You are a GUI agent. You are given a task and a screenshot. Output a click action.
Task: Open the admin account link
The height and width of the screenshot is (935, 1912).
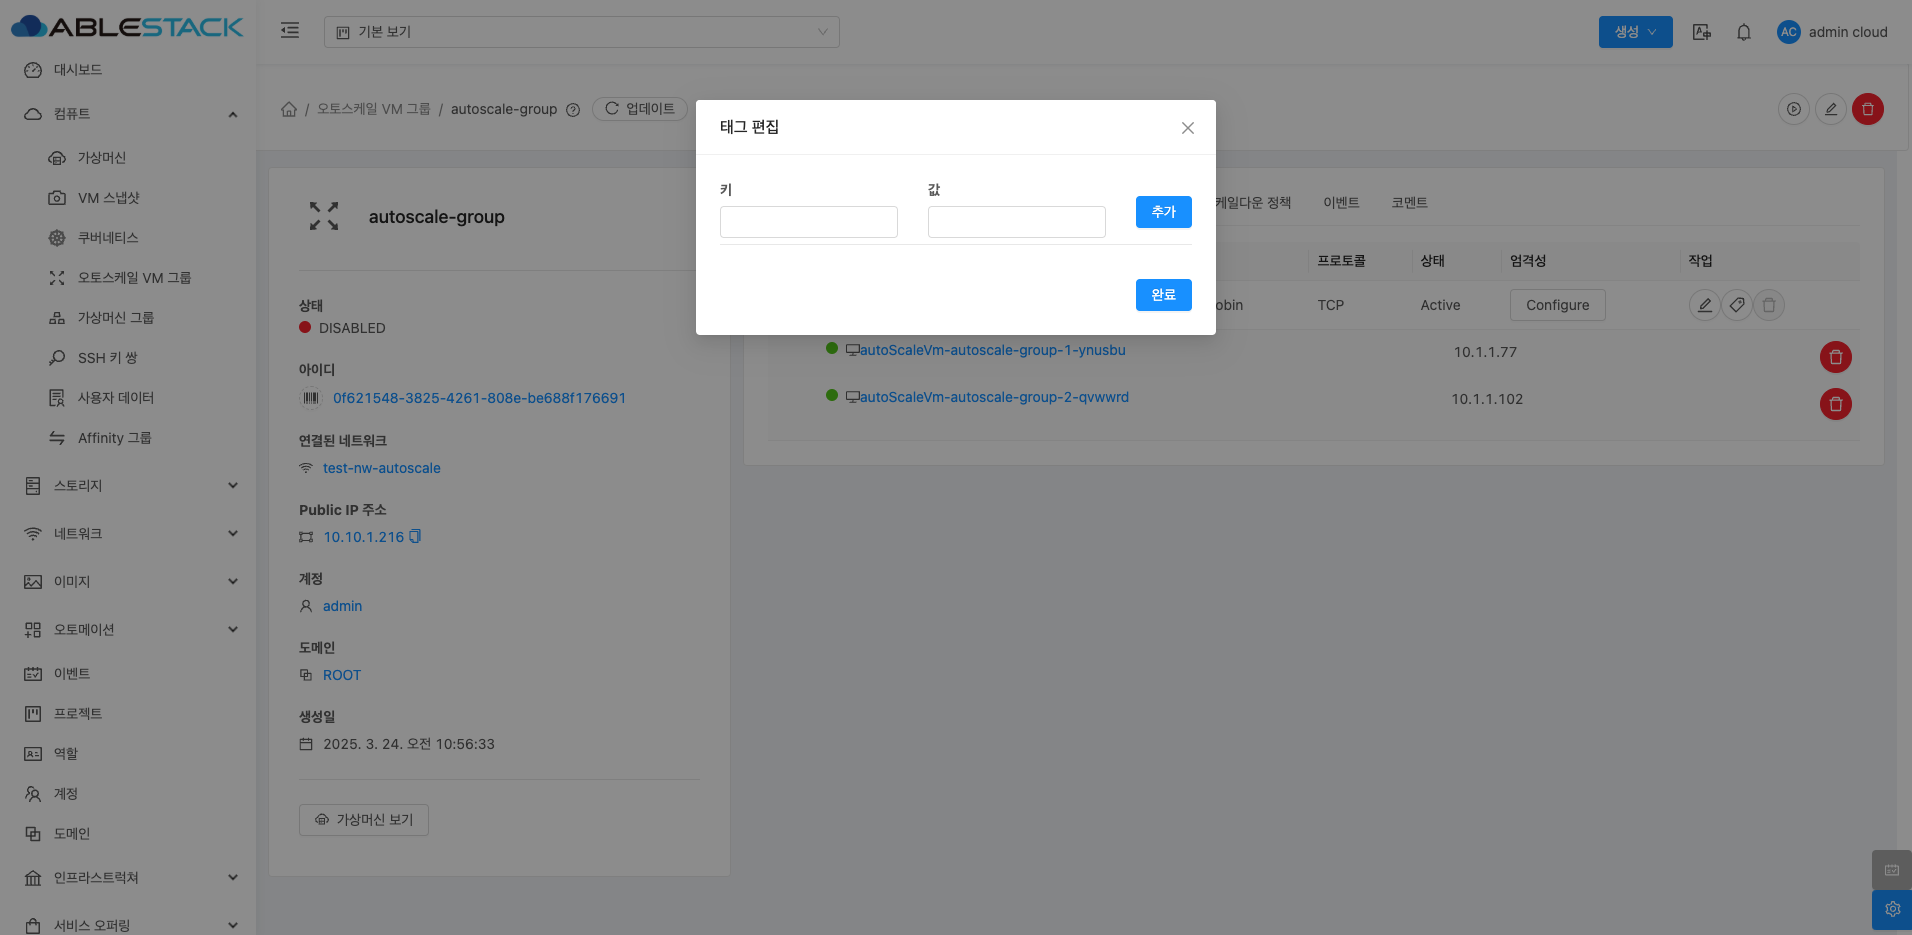(343, 606)
